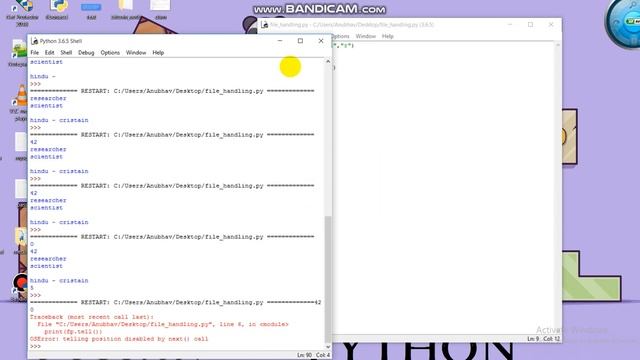Minimize the Python 3.6.5 Shell window
The image size is (640, 360).
pos(280,41)
